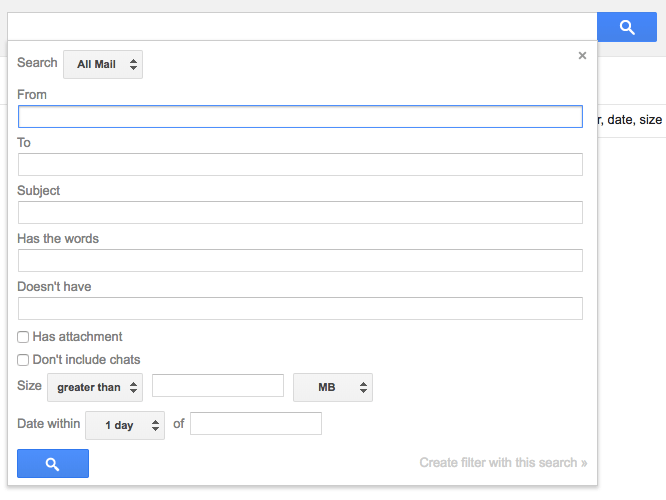Open the All Mail search scope dropdown
The image size is (666, 500).
[x=103, y=65]
